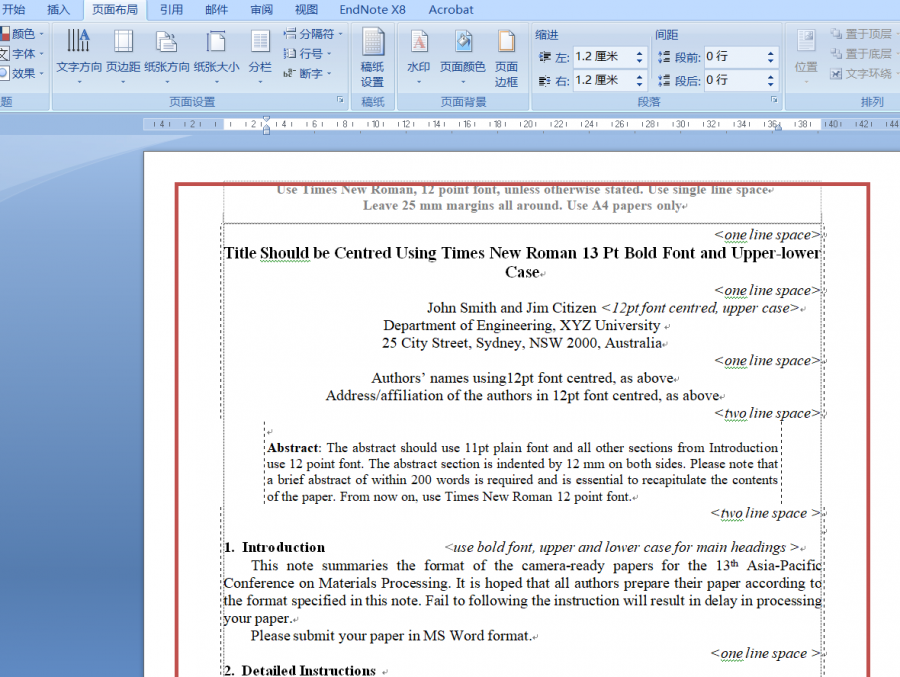Viewport: 900px width, 677px height.
Task: Open the 页面设置 dialog launcher
Action: point(340,101)
